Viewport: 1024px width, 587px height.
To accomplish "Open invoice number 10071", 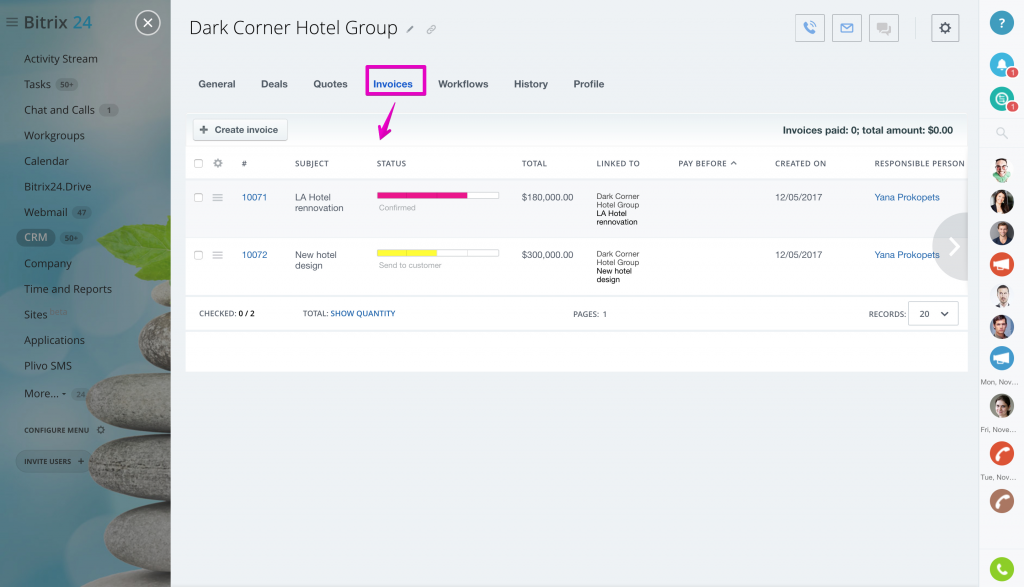I will (255, 197).
